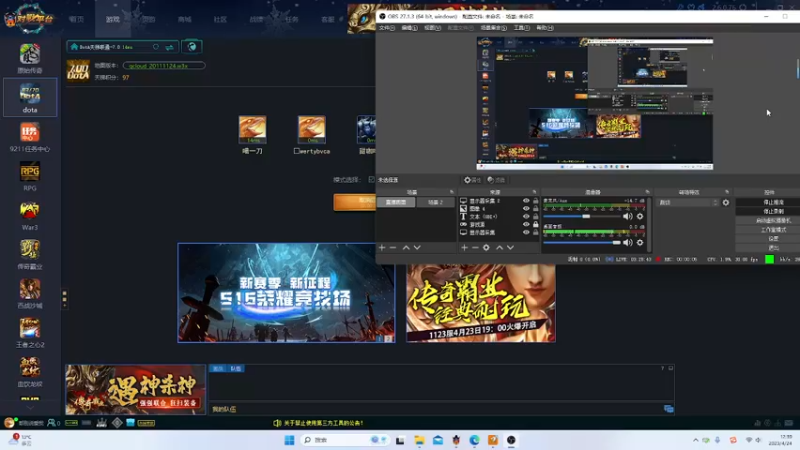Open the OBS Edit menu

[409, 28]
